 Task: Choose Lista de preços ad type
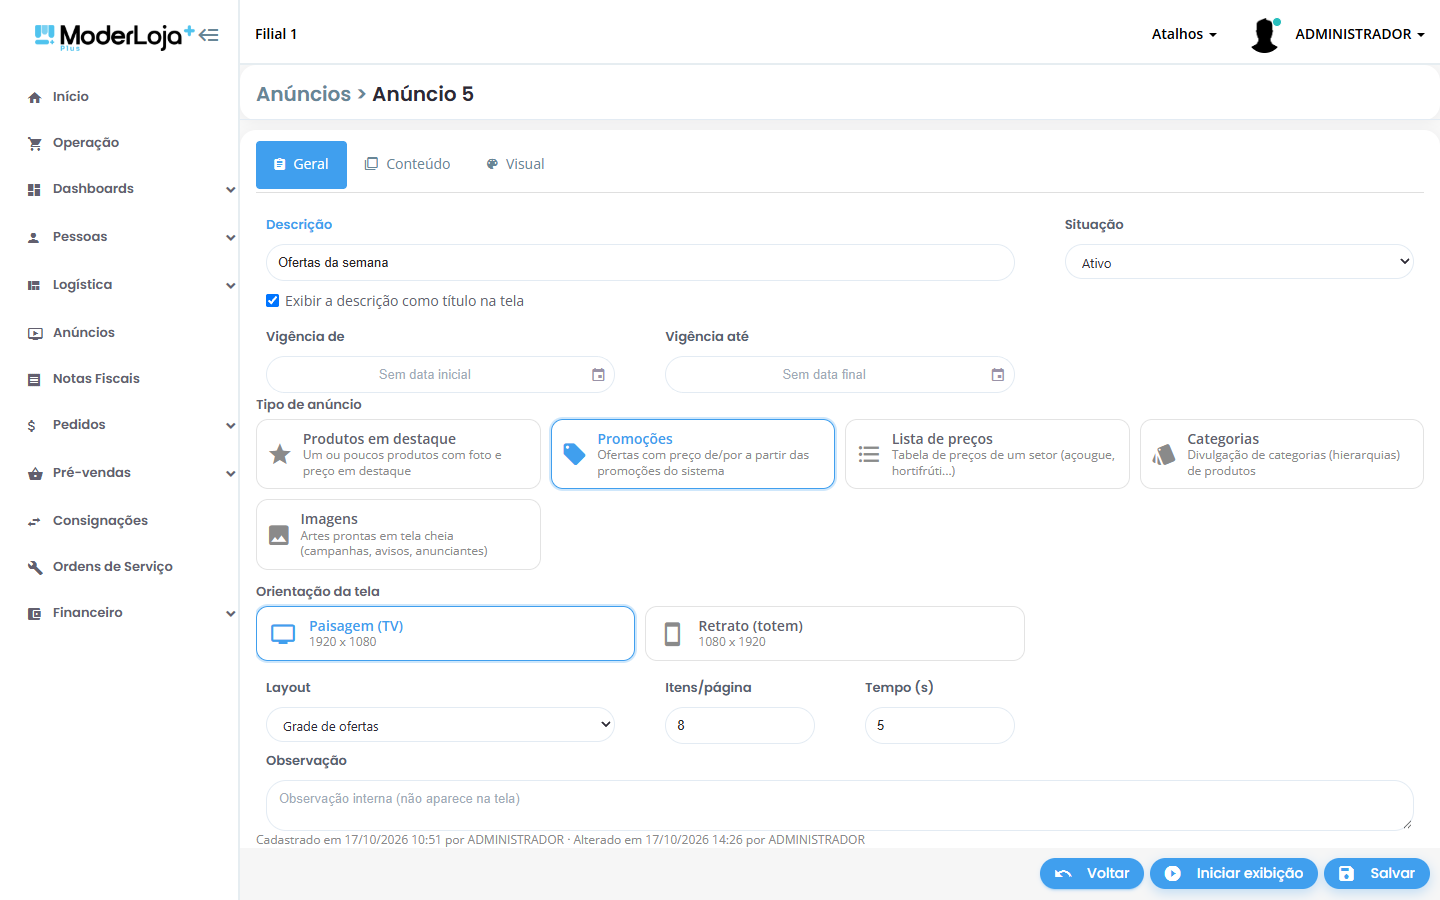coord(987,454)
